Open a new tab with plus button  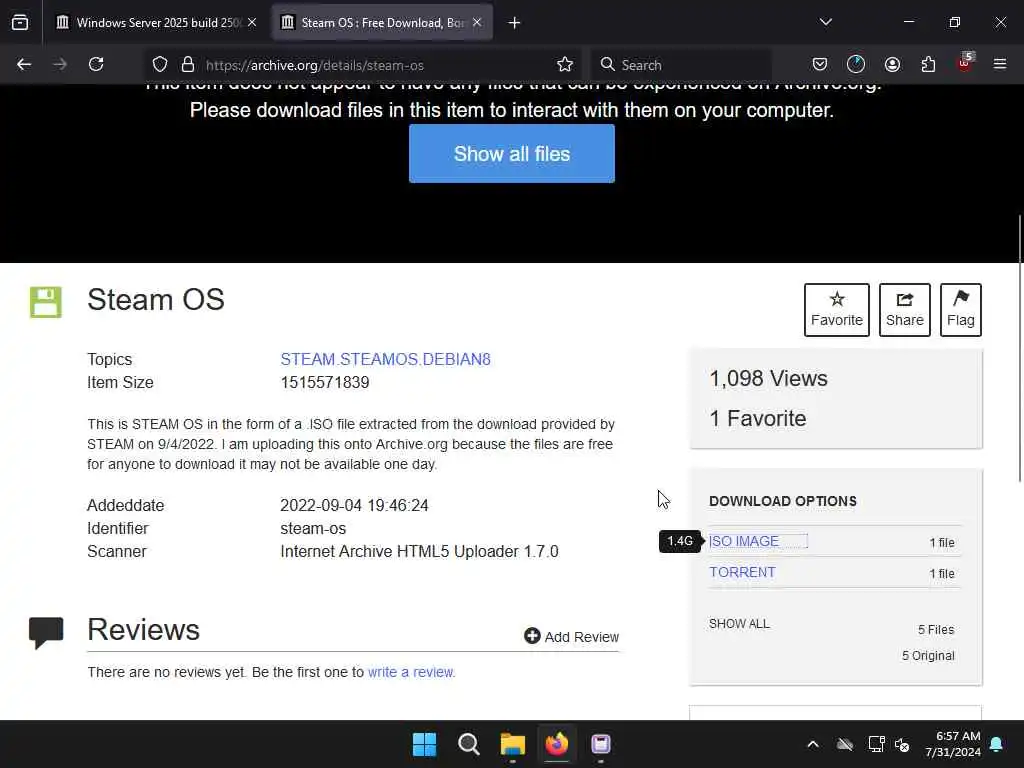pos(515,23)
